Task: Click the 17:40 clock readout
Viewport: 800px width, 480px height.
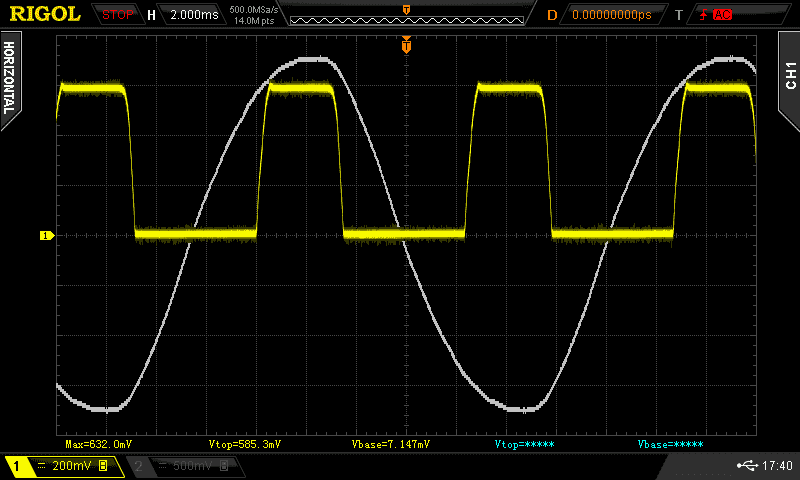Action: pos(777,465)
